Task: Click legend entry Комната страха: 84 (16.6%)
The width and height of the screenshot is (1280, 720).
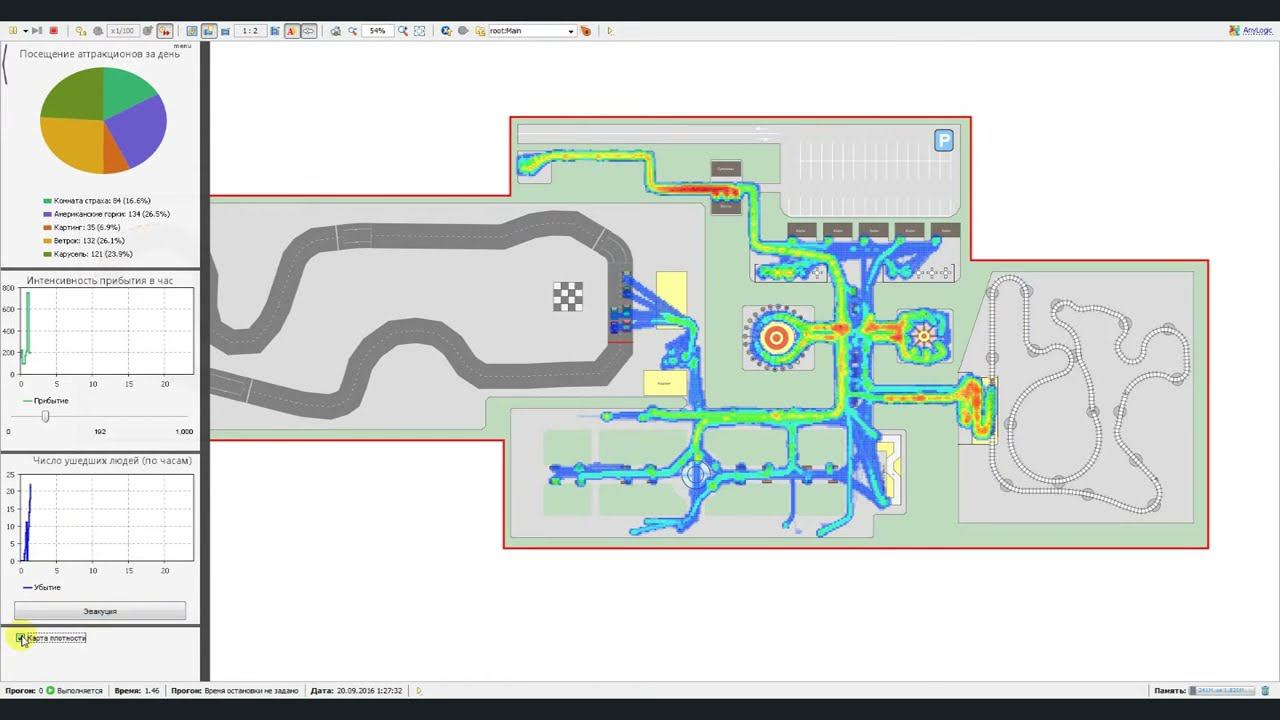Action: pos(97,201)
